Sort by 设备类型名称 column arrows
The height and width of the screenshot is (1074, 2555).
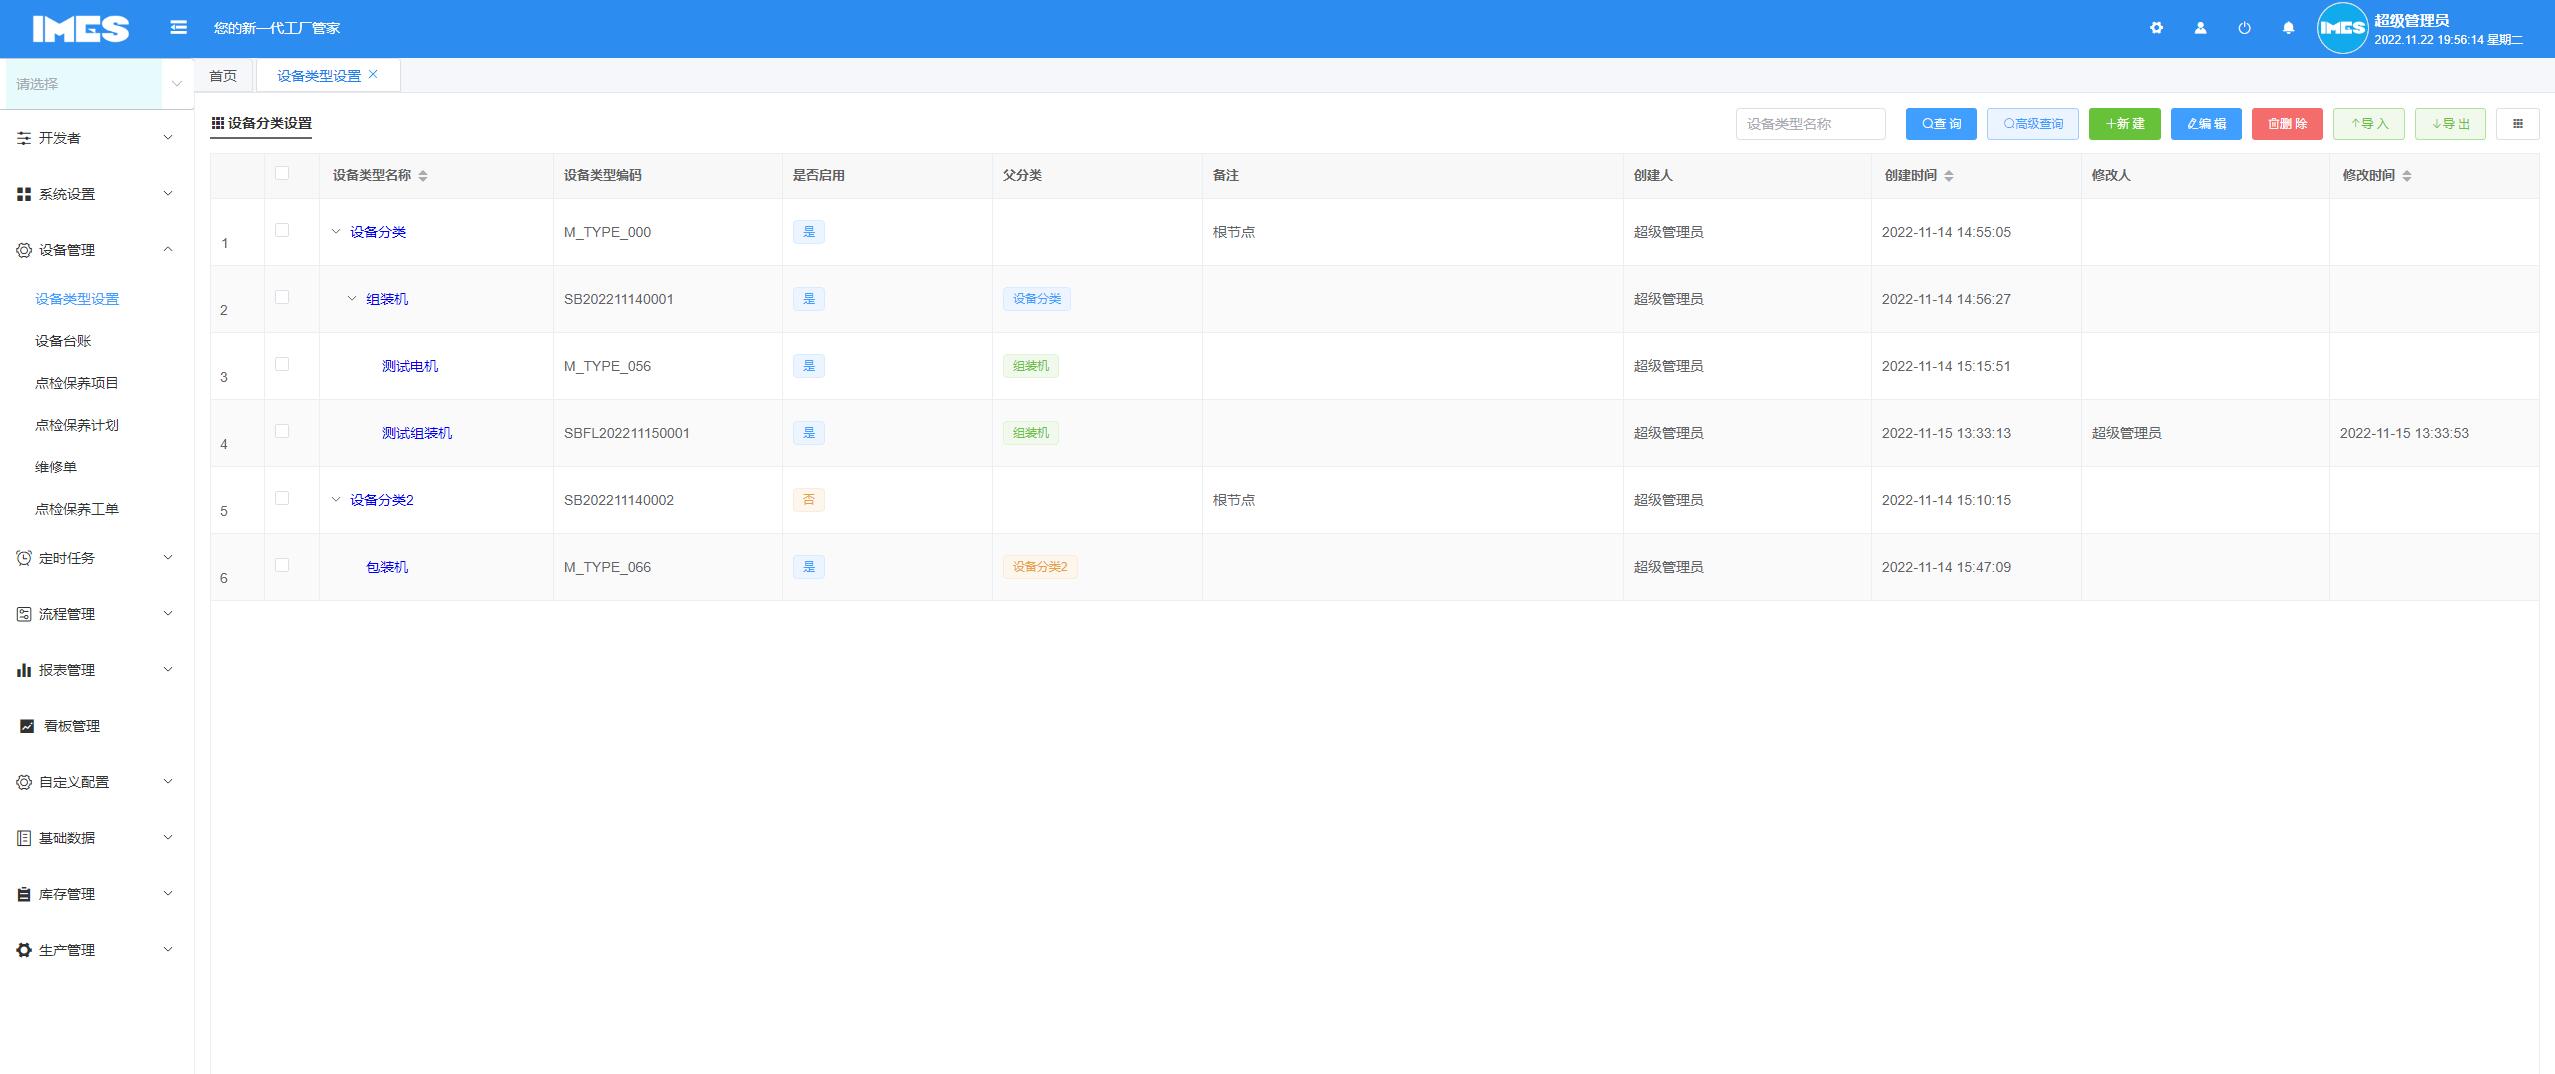(x=423, y=176)
